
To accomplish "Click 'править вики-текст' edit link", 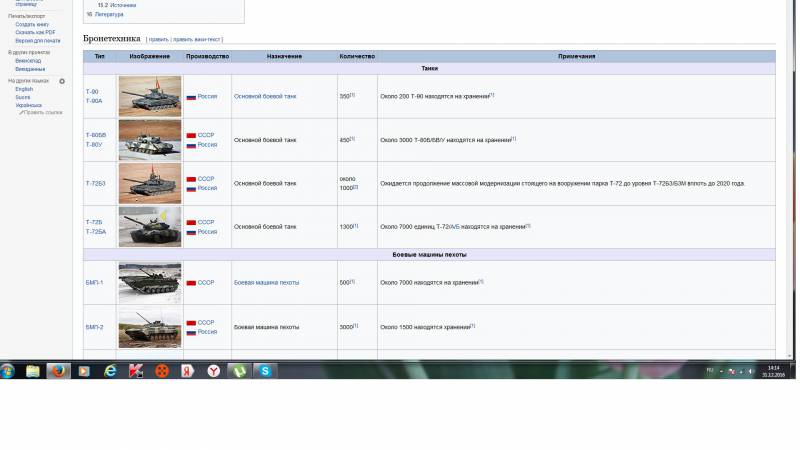I will [198, 40].
